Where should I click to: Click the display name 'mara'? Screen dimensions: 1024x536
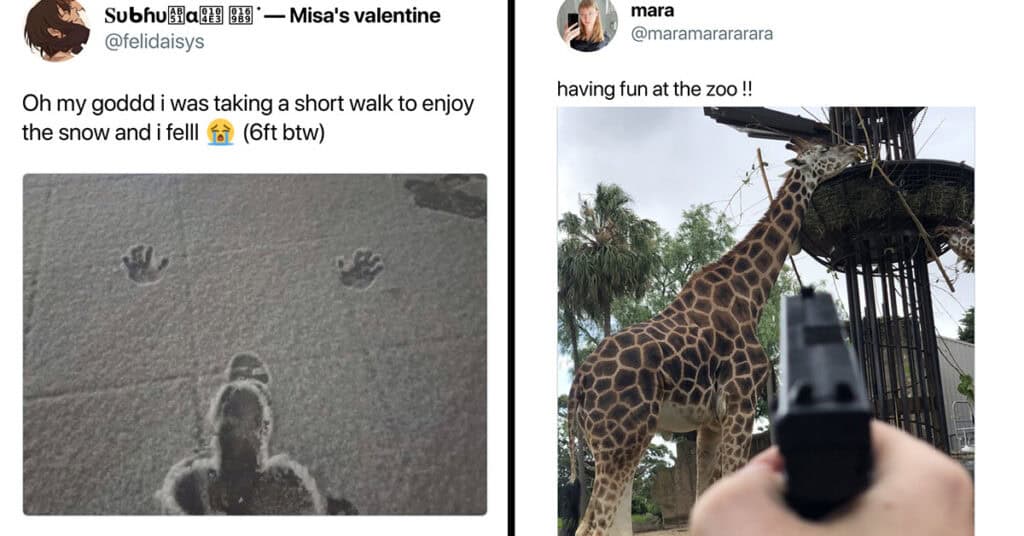click(652, 10)
